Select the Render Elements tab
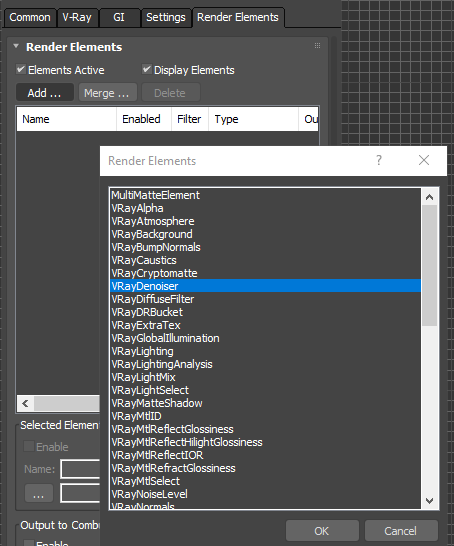Screen dimensions: 454x546 [238, 17]
